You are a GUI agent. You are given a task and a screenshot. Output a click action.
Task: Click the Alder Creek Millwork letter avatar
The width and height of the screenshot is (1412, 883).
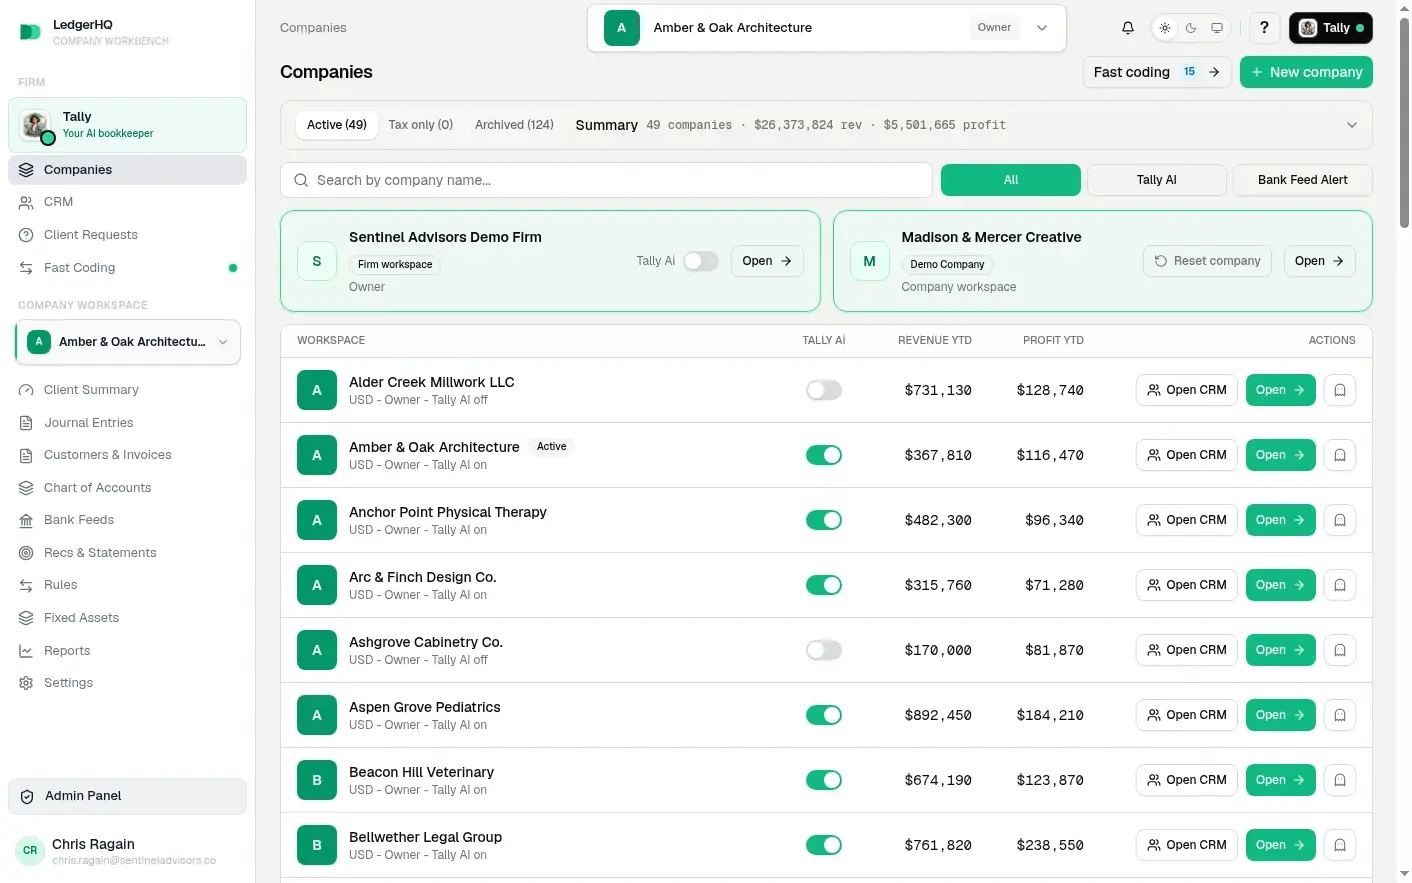click(317, 390)
